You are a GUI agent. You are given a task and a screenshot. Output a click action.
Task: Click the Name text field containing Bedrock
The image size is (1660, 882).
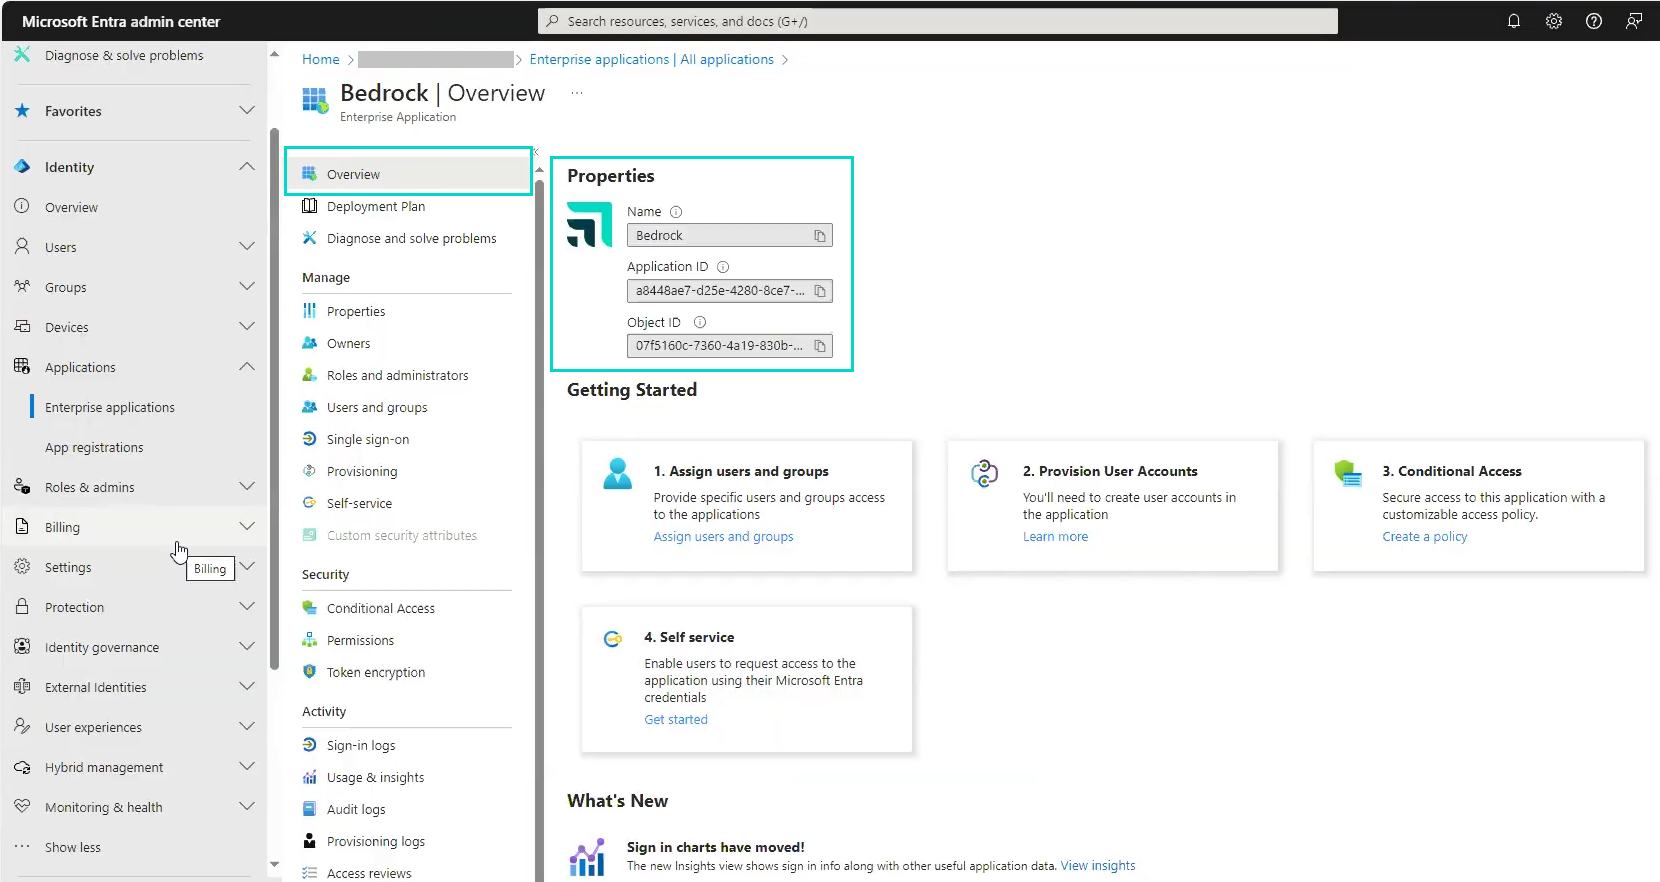pyautogui.click(x=730, y=236)
